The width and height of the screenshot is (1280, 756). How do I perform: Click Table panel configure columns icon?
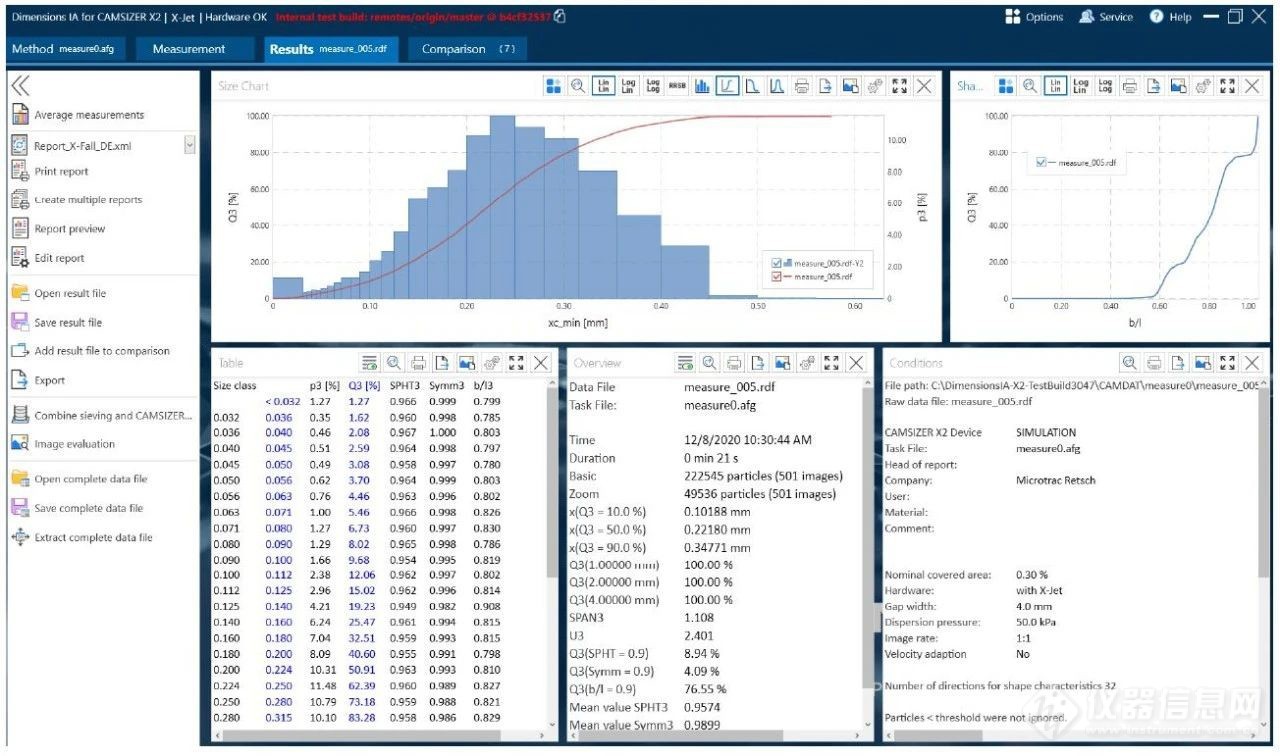[370, 363]
